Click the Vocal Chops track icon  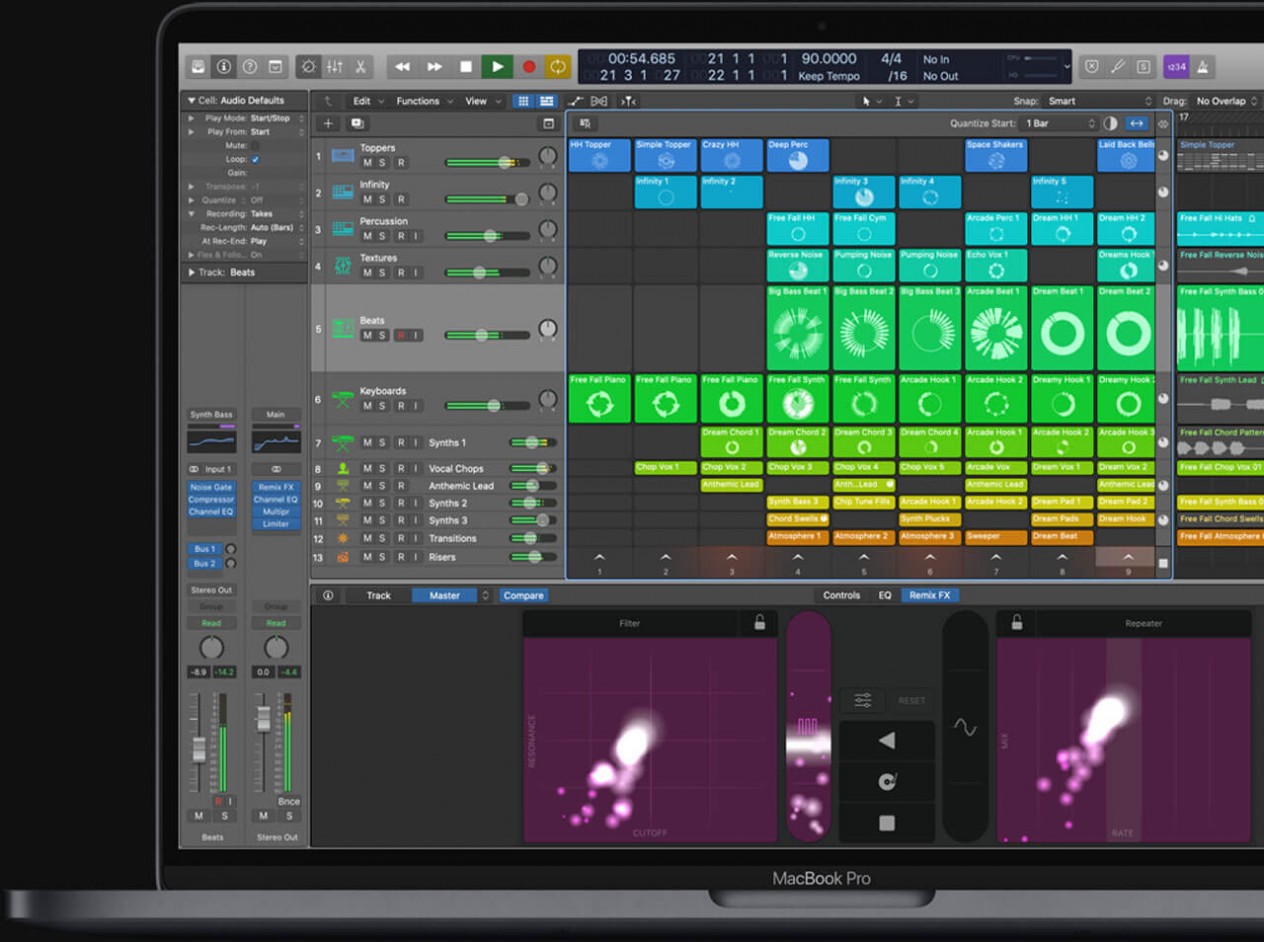pos(343,468)
